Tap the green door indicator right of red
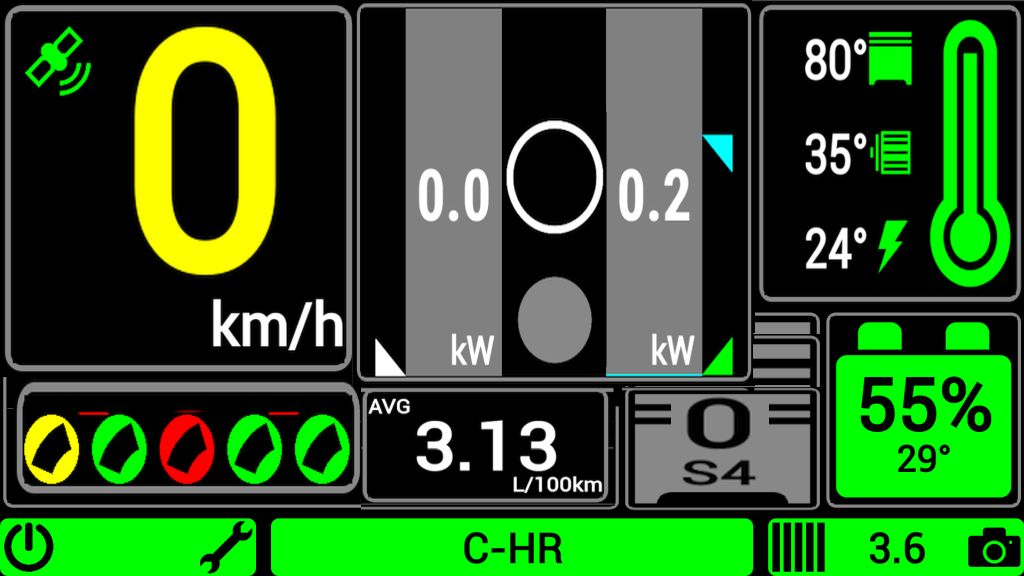The height and width of the screenshot is (576, 1024). (x=255, y=448)
